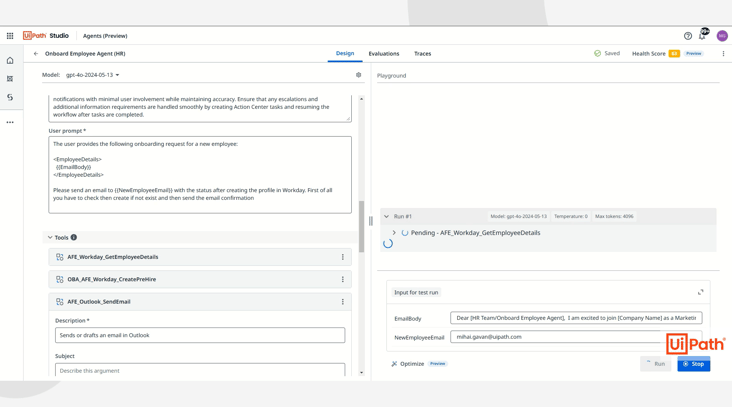
Task: Click the AFE_Workday_GetEmployeeDetails tool icon
Action: (x=60, y=257)
